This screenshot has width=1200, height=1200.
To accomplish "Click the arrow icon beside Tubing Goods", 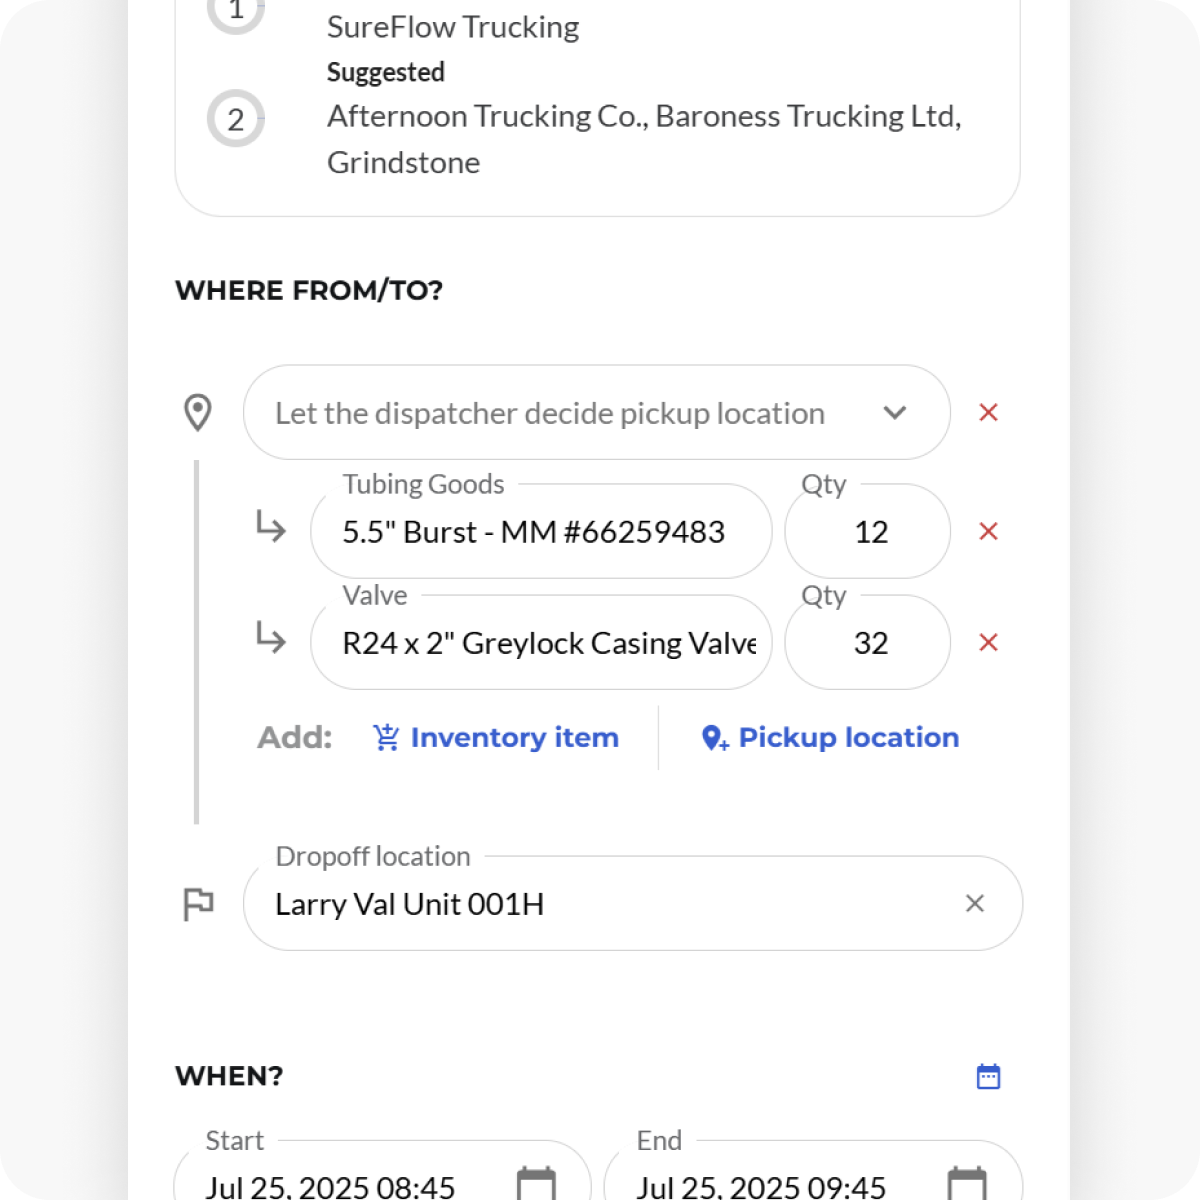I will click(x=270, y=526).
